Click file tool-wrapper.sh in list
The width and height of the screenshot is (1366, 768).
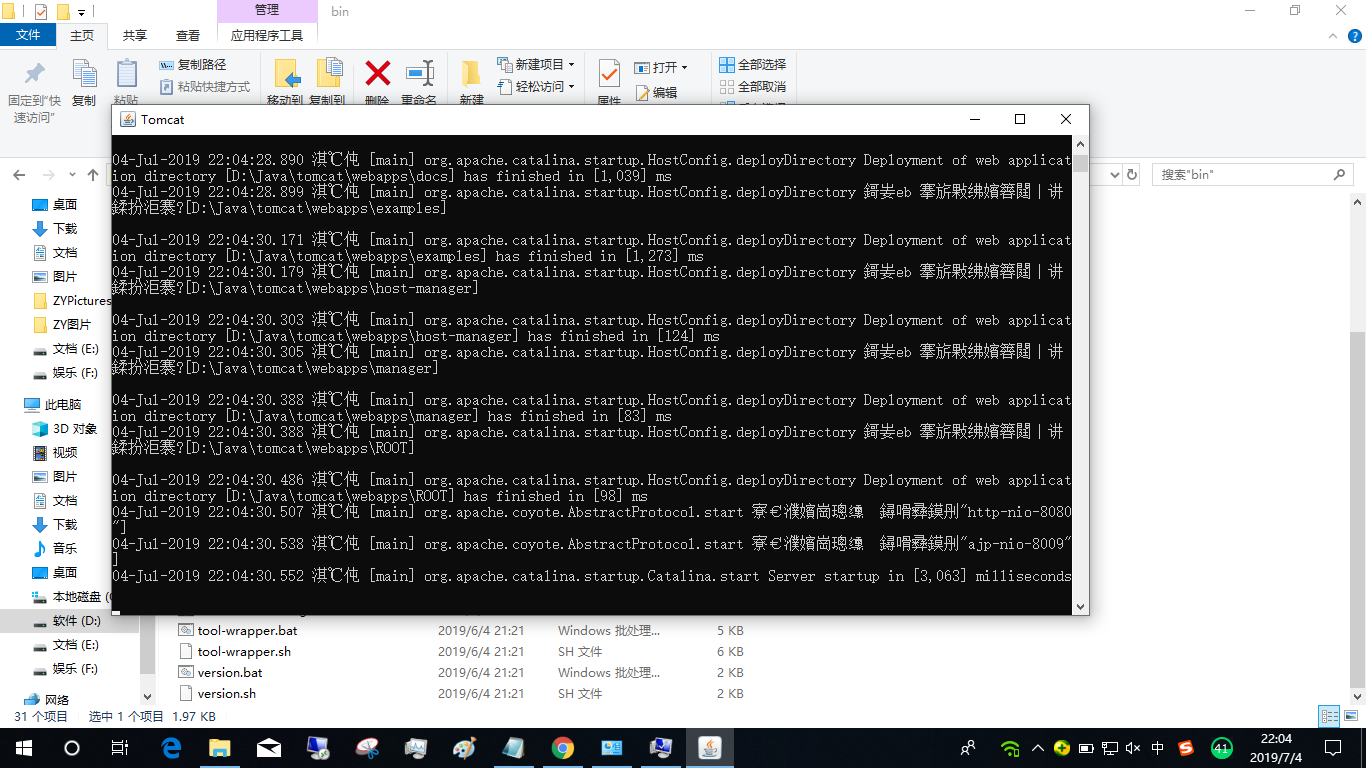point(244,651)
